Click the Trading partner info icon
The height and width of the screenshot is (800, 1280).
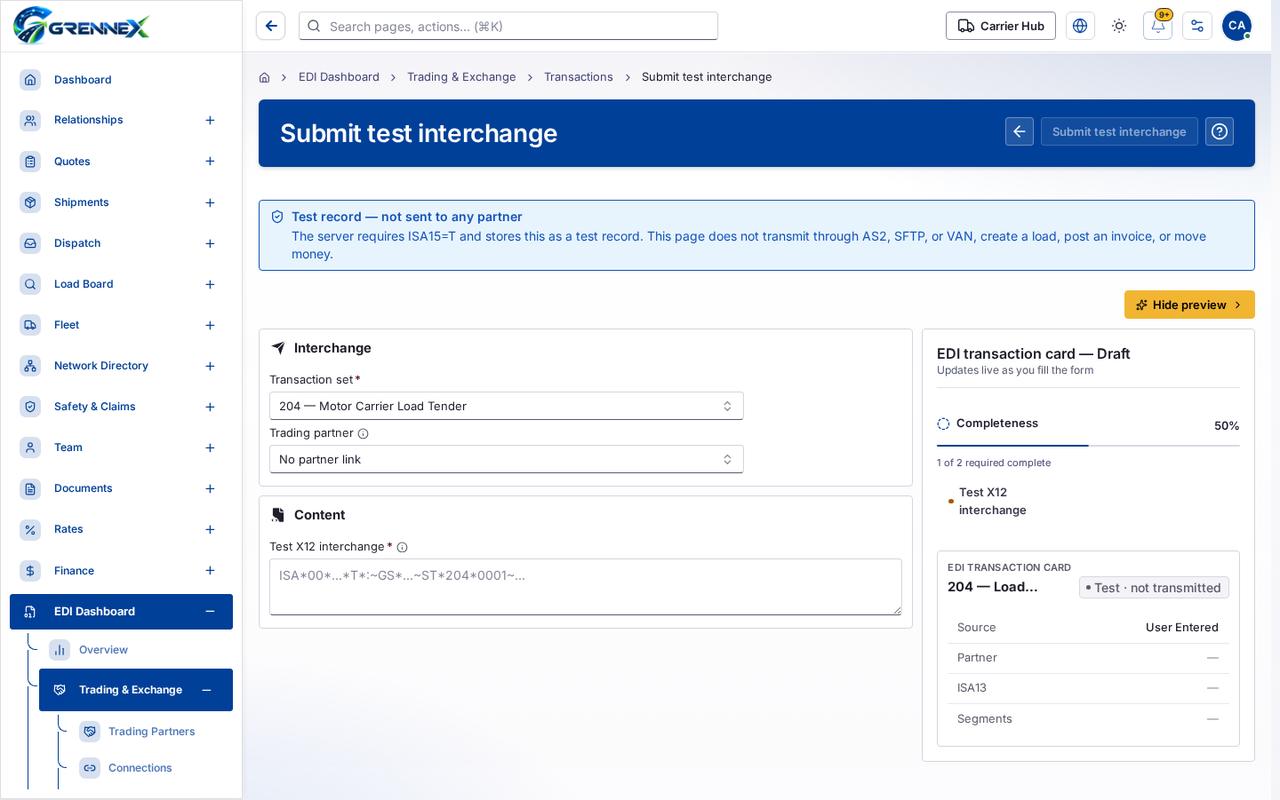coord(363,434)
